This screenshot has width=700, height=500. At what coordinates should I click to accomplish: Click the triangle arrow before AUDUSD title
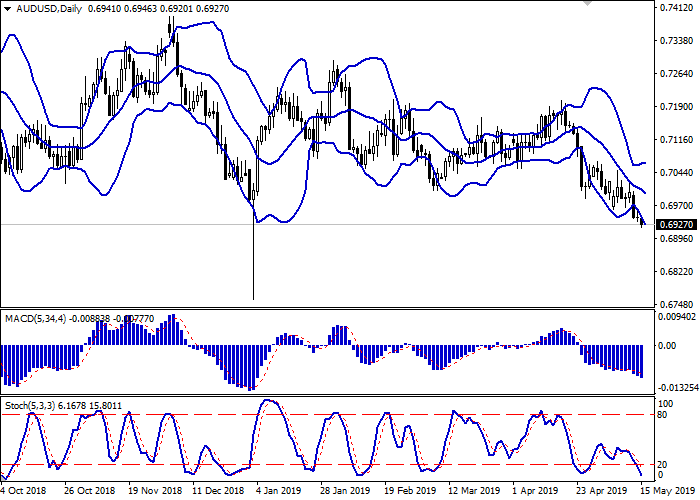click(9, 8)
